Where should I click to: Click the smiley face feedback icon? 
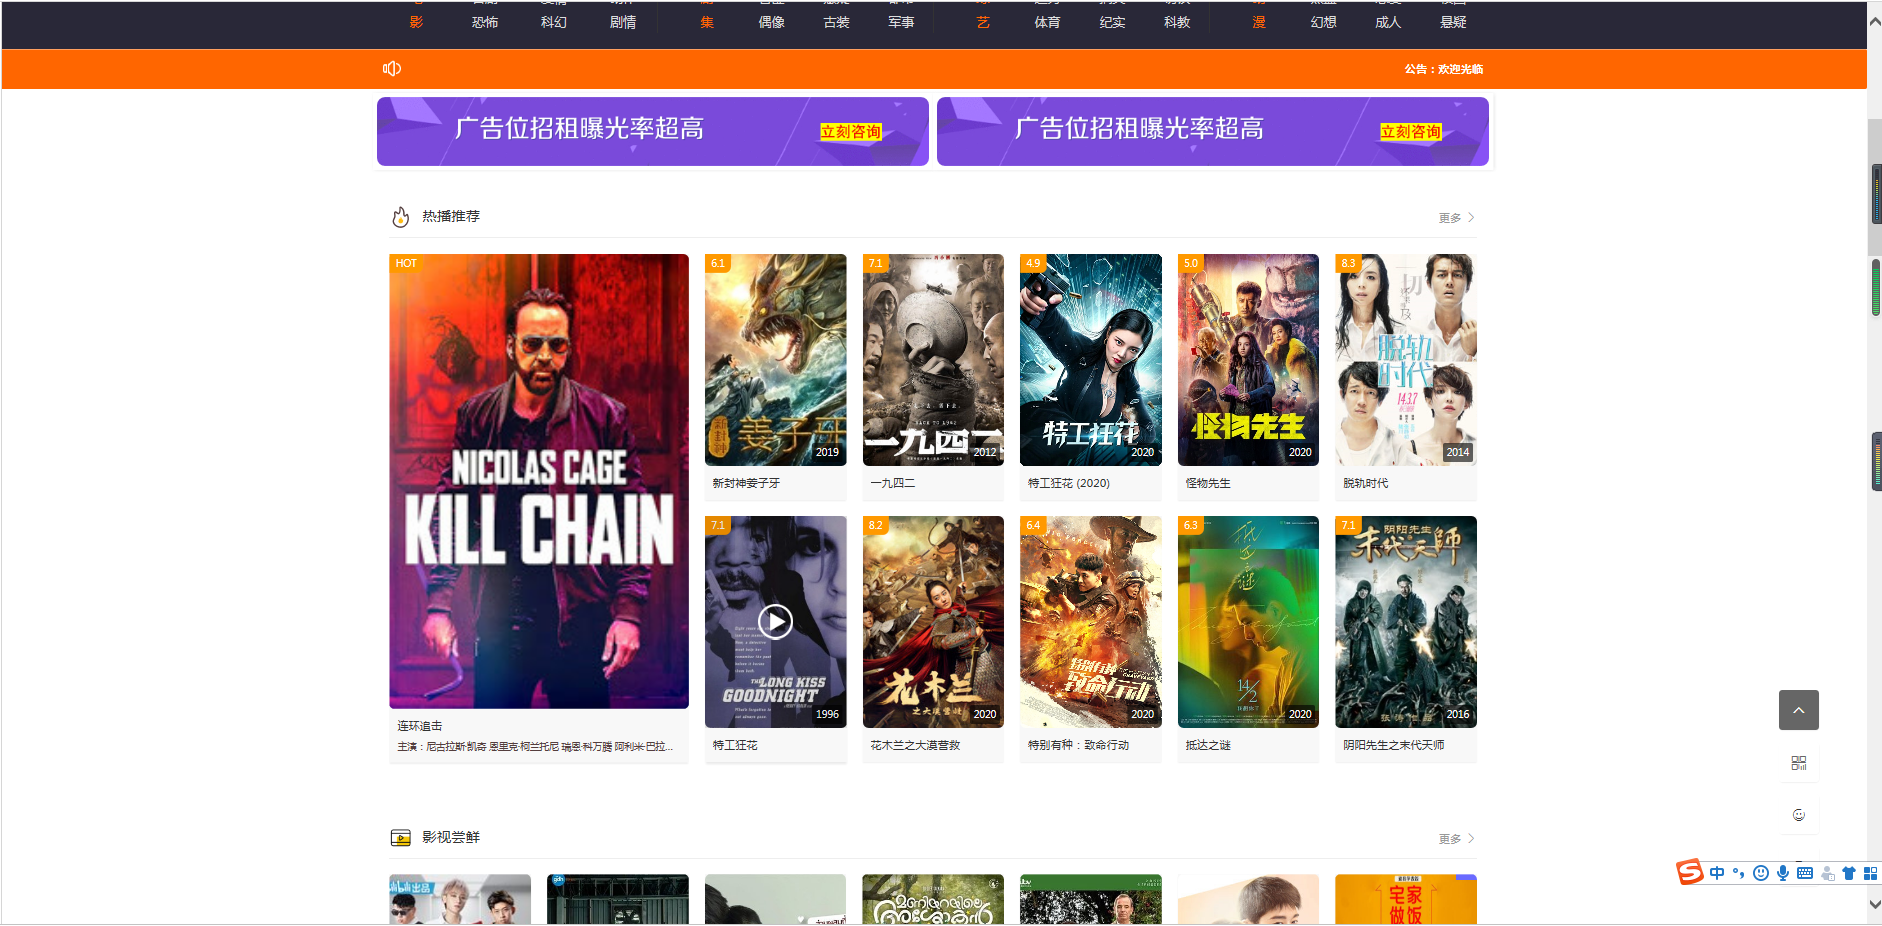(x=1798, y=815)
